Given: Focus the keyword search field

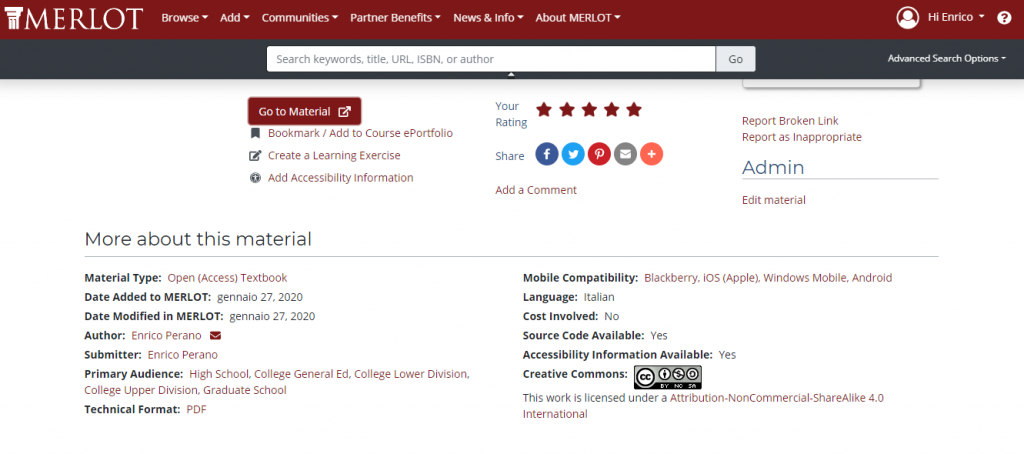Looking at the screenshot, I should coord(491,59).
